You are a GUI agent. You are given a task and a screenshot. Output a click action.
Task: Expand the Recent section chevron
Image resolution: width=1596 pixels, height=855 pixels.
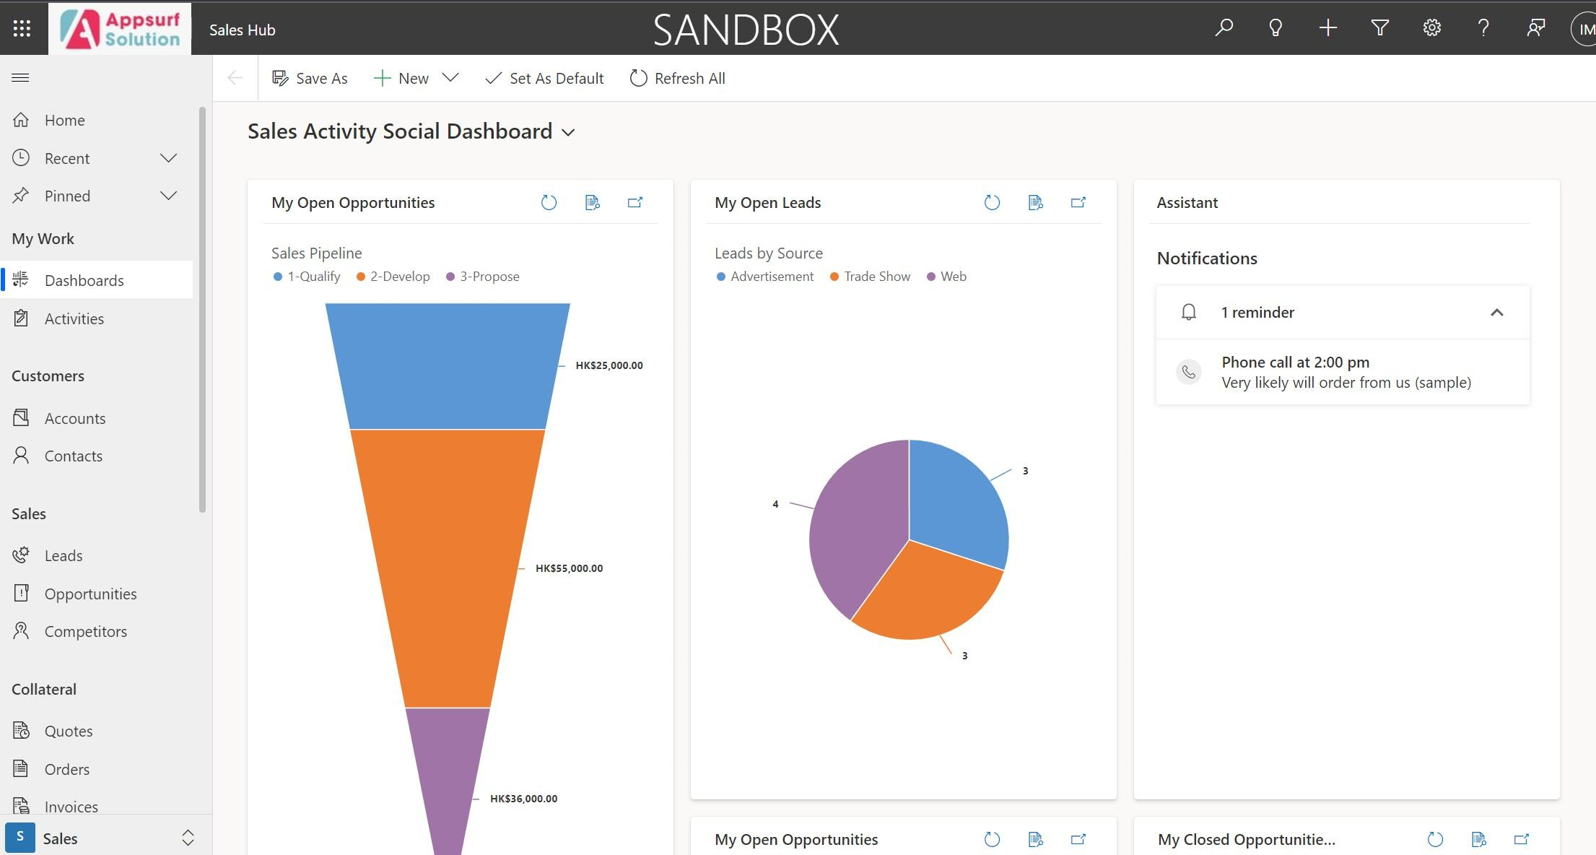[x=169, y=158]
